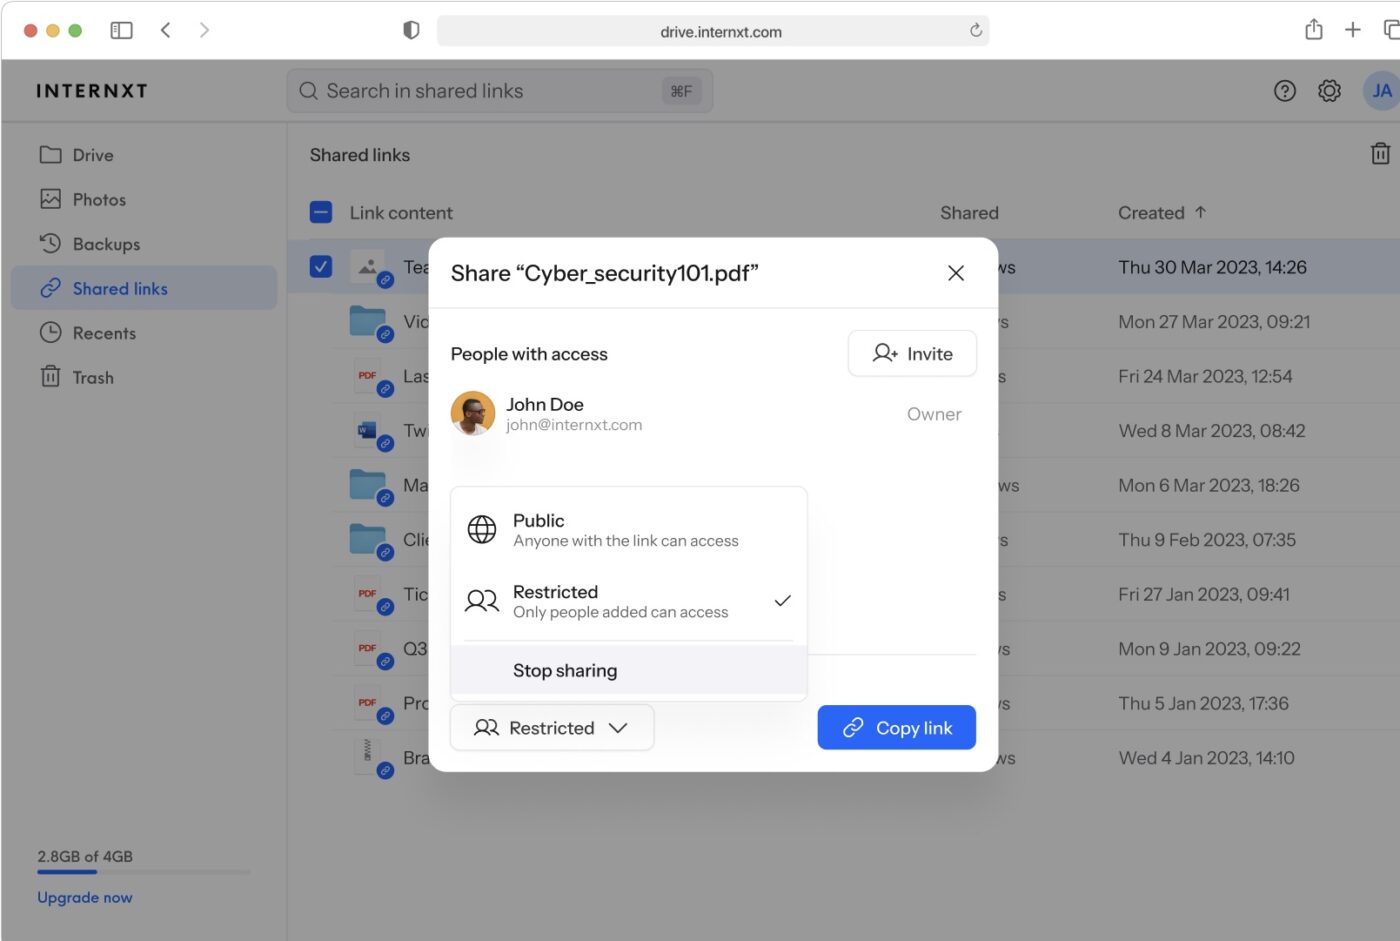Click the folder icon on the Mon 27 Mar row
This screenshot has width=1400, height=941.
pyautogui.click(x=368, y=321)
